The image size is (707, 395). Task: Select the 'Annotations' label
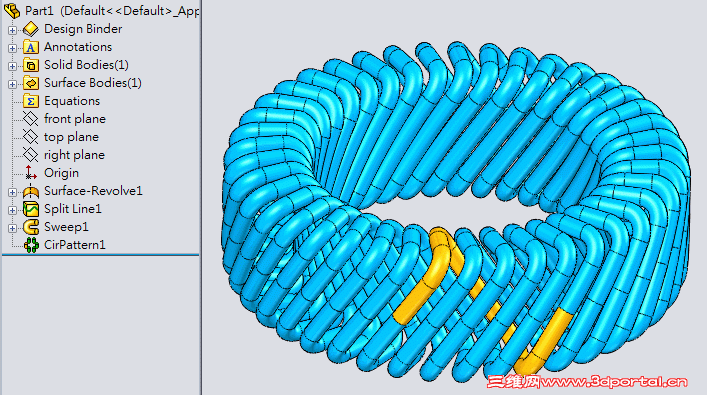(78, 47)
